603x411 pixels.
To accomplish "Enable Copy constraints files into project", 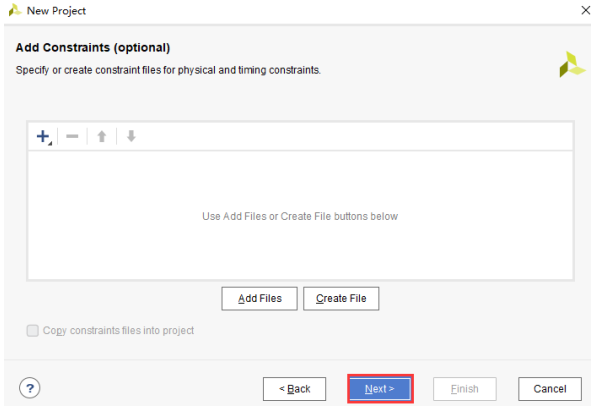I will tap(33, 330).
